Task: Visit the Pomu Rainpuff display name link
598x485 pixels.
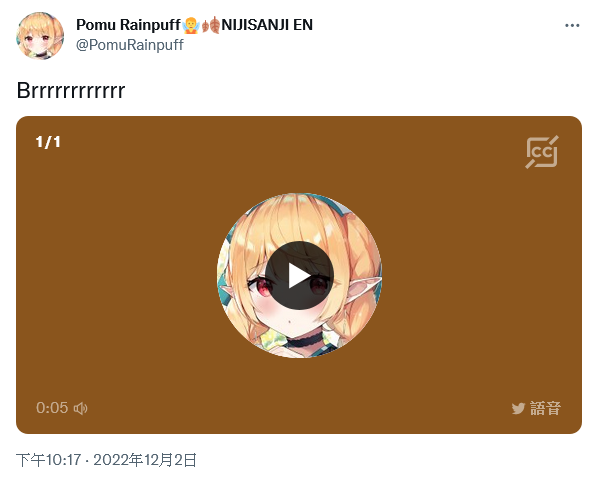Action: 128,25
